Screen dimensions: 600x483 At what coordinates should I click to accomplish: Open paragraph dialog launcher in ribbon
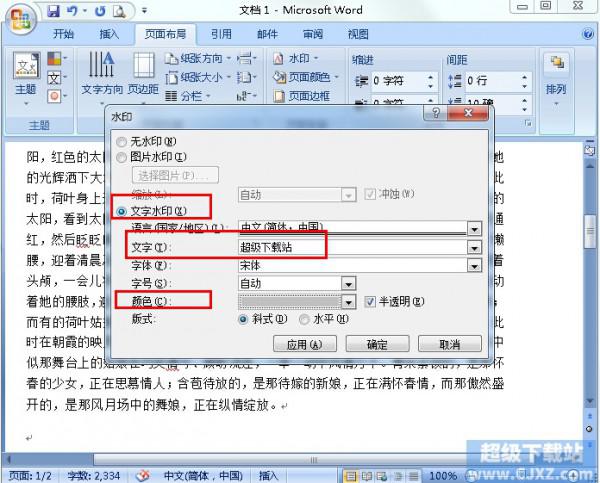(x=528, y=124)
